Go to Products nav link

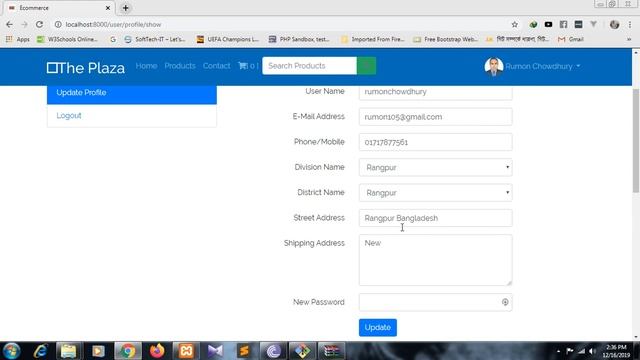180,66
